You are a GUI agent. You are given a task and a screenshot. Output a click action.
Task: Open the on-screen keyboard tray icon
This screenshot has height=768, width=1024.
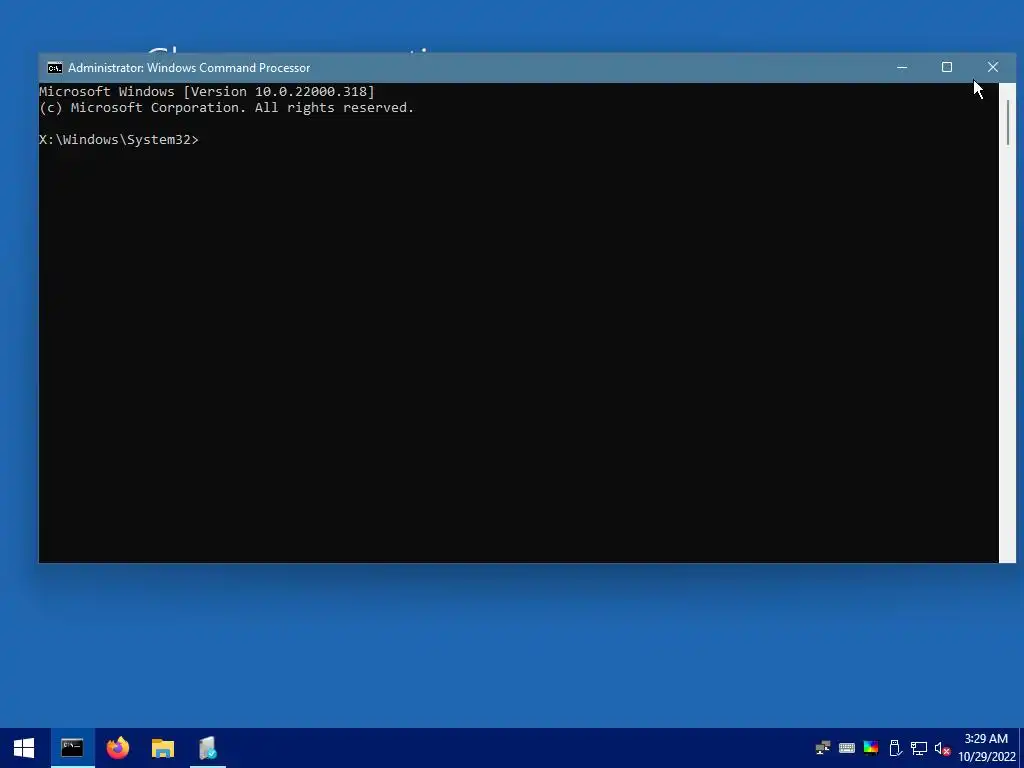point(846,748)
